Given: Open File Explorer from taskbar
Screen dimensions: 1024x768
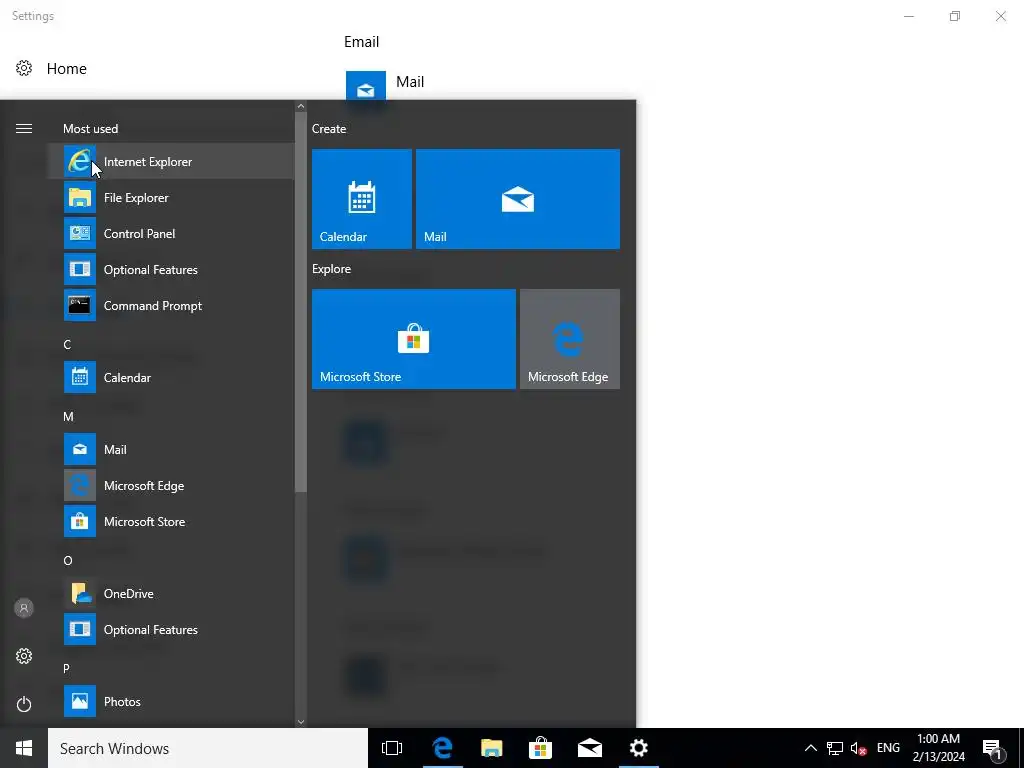Looking at the screenshot, I should pos(492,748).
